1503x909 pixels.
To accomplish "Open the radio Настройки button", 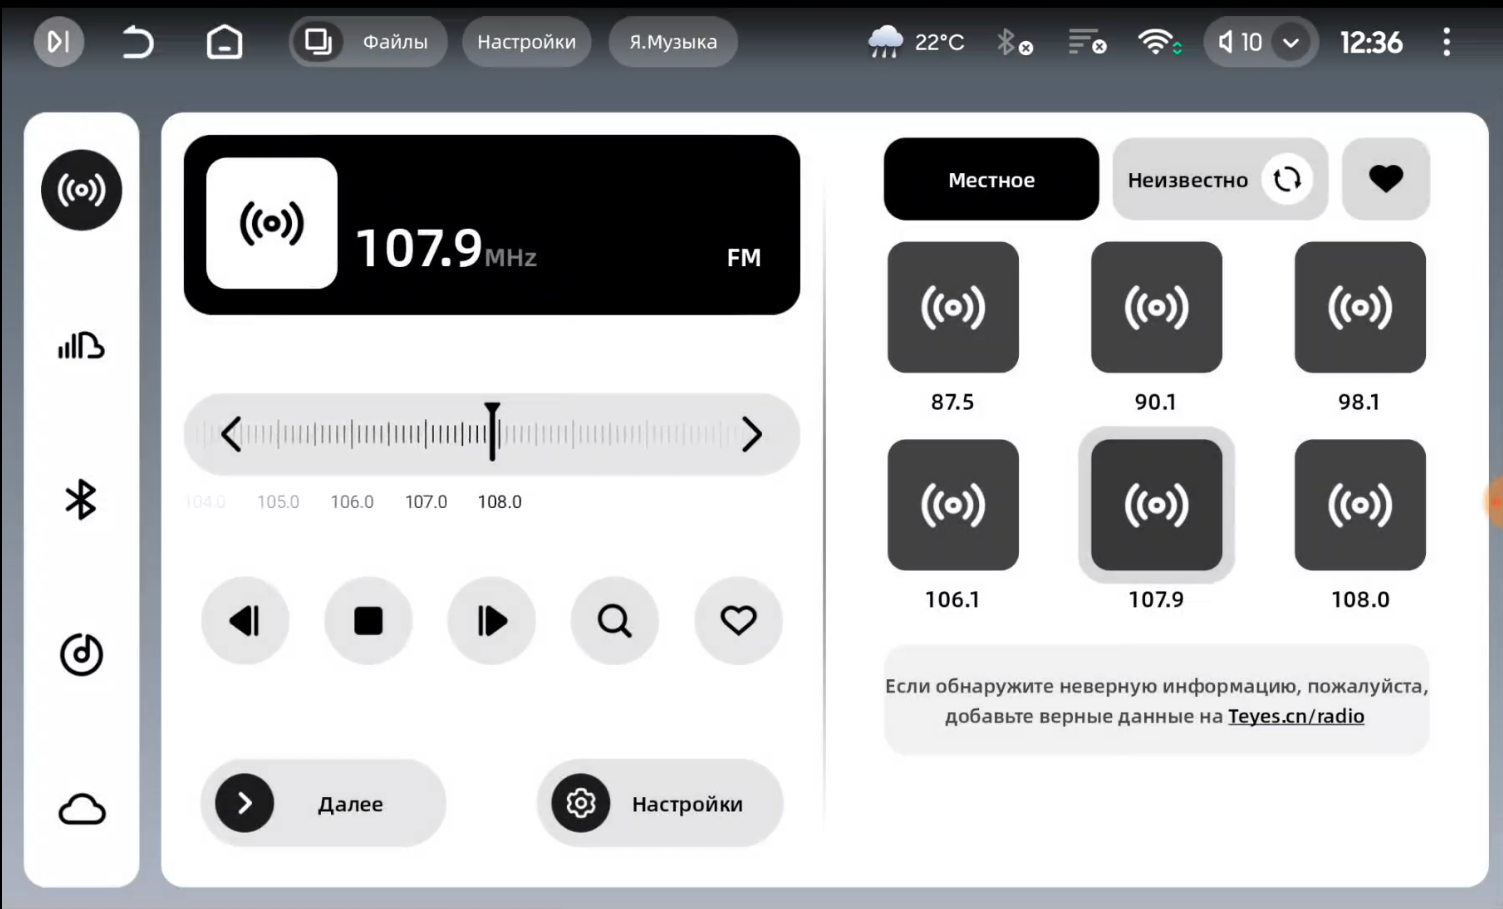I will pos(660,803).
